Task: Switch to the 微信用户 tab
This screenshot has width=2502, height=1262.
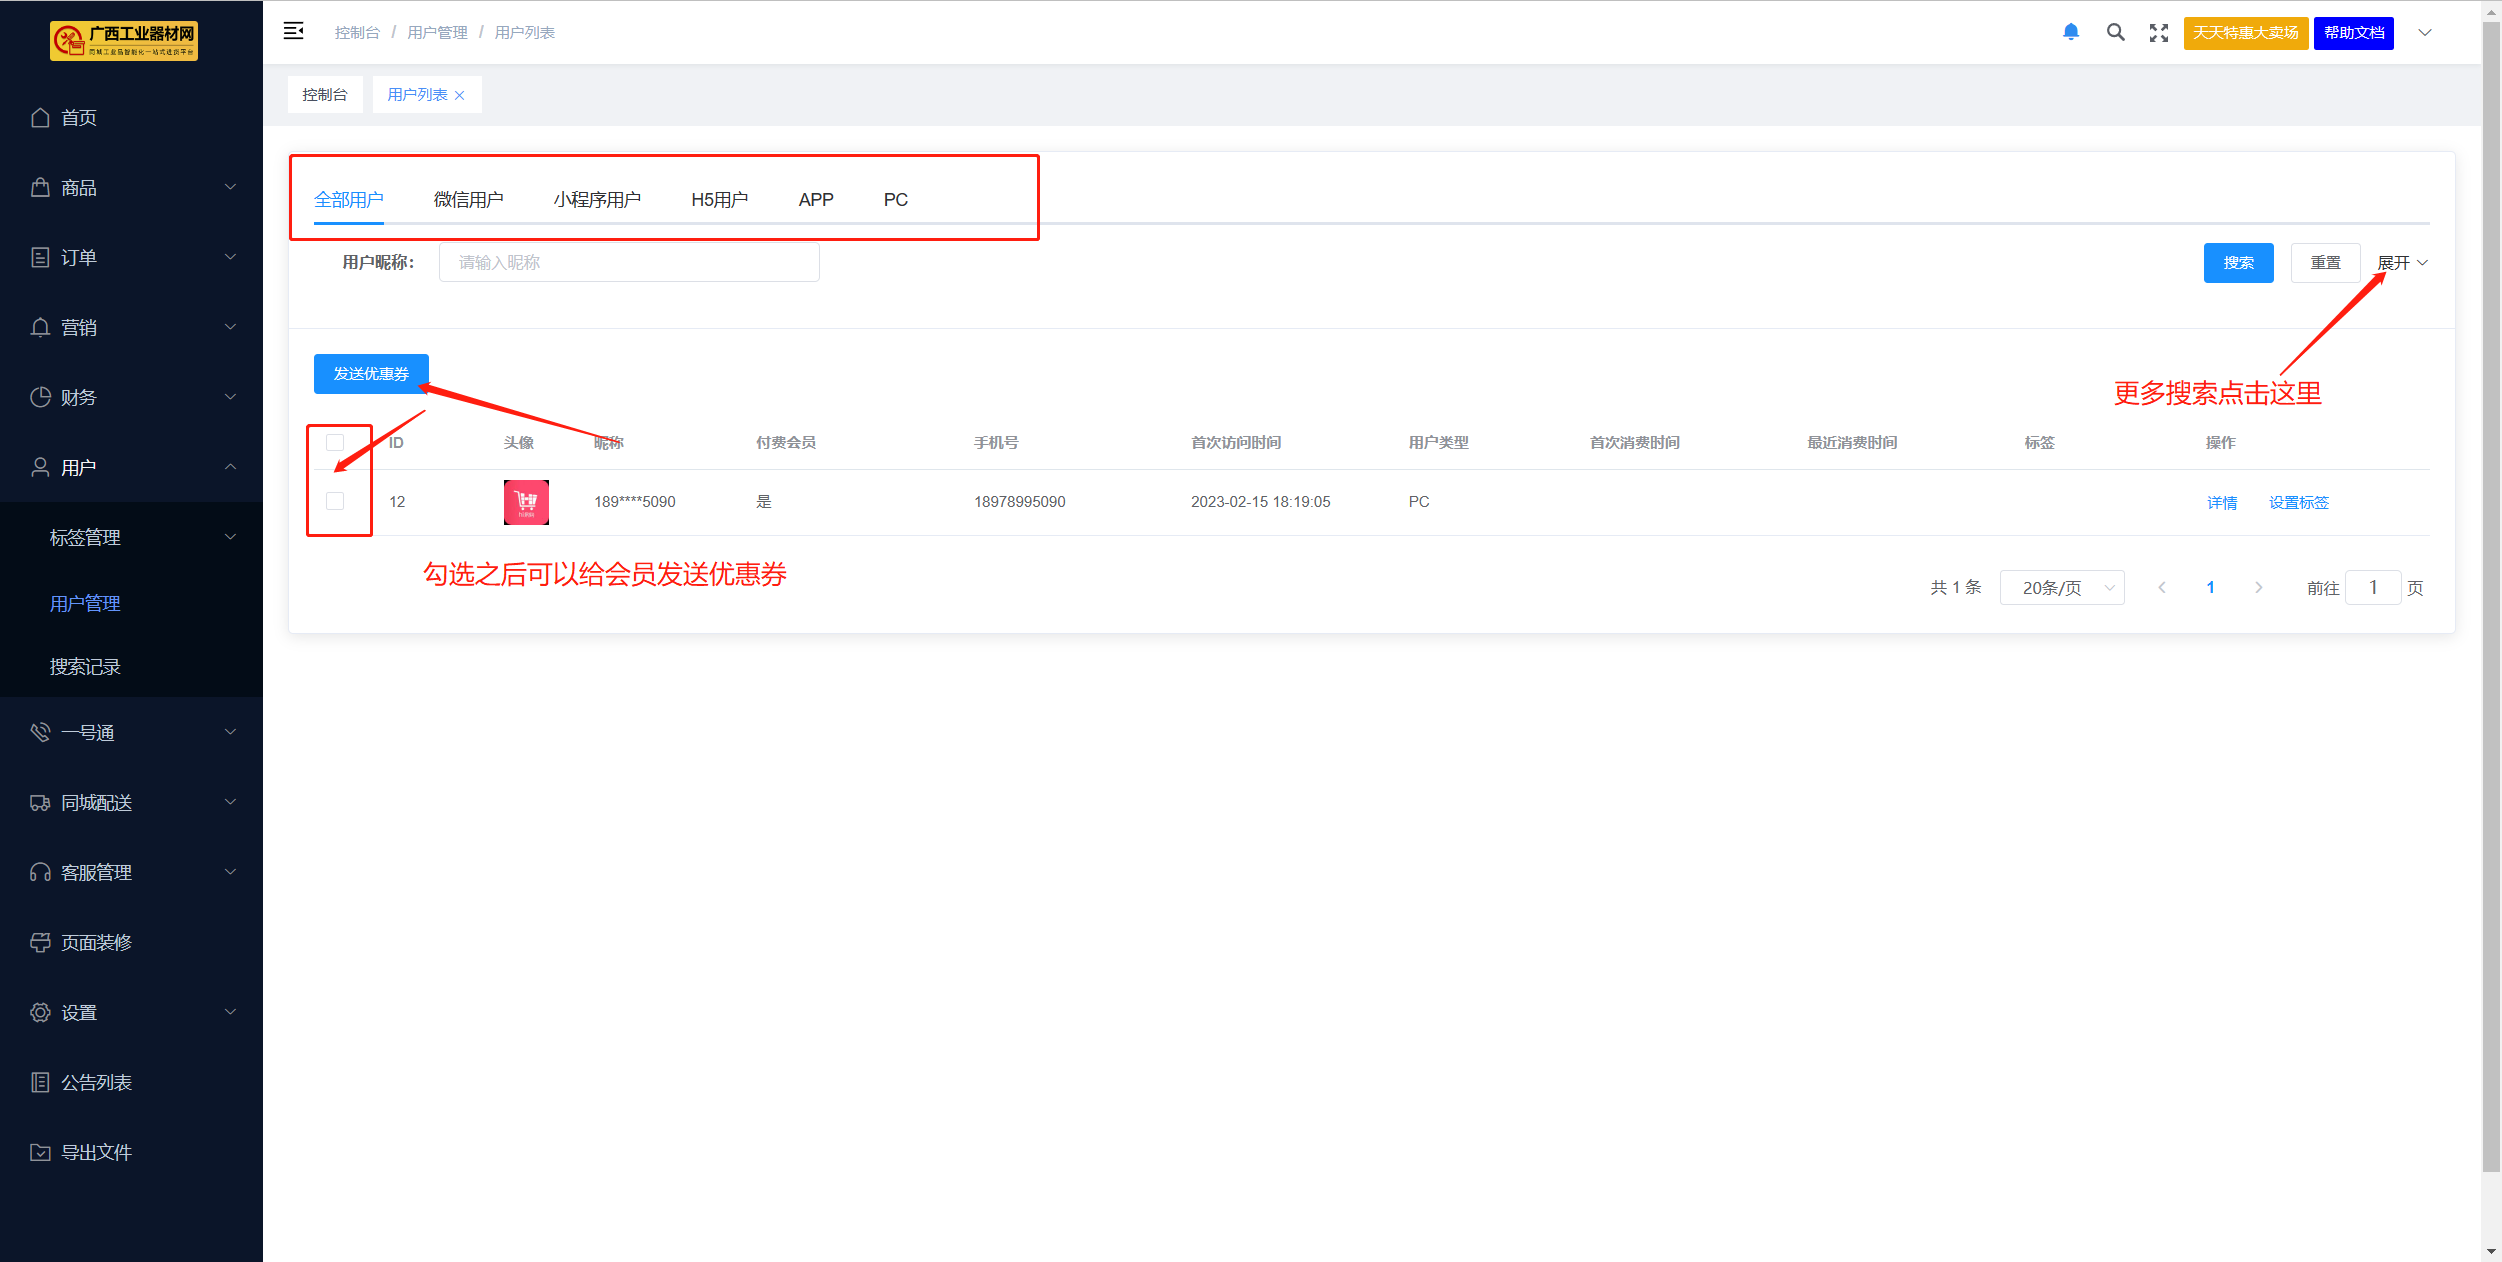Action: pyautogui.click(x=468, y=200)
